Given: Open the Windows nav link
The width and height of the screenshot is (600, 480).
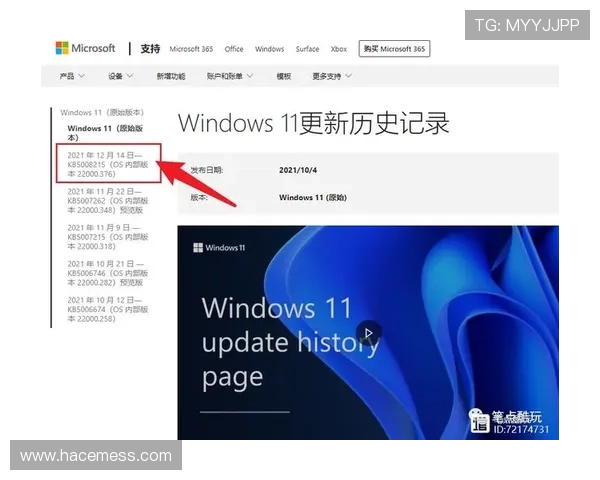Looking at the screenshot, I should (269, 49).
